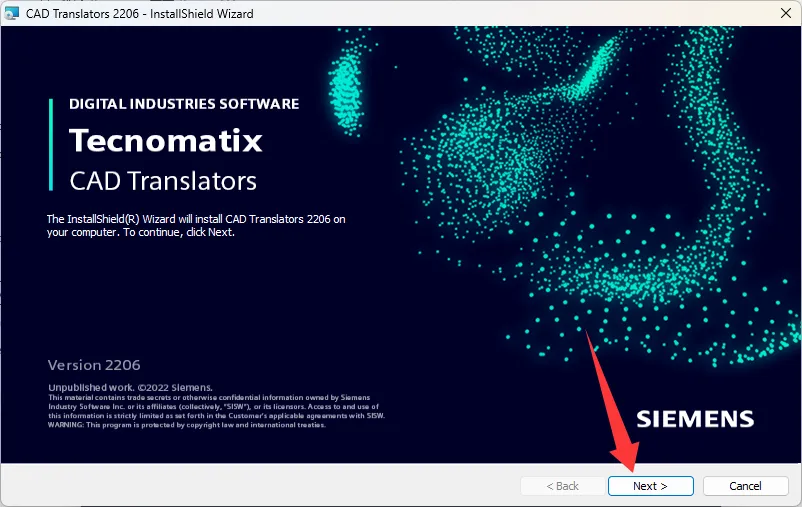Click the Siemens logo text
Image resolution: width=802 pixels, height=507 pixels.
[695, 419]
